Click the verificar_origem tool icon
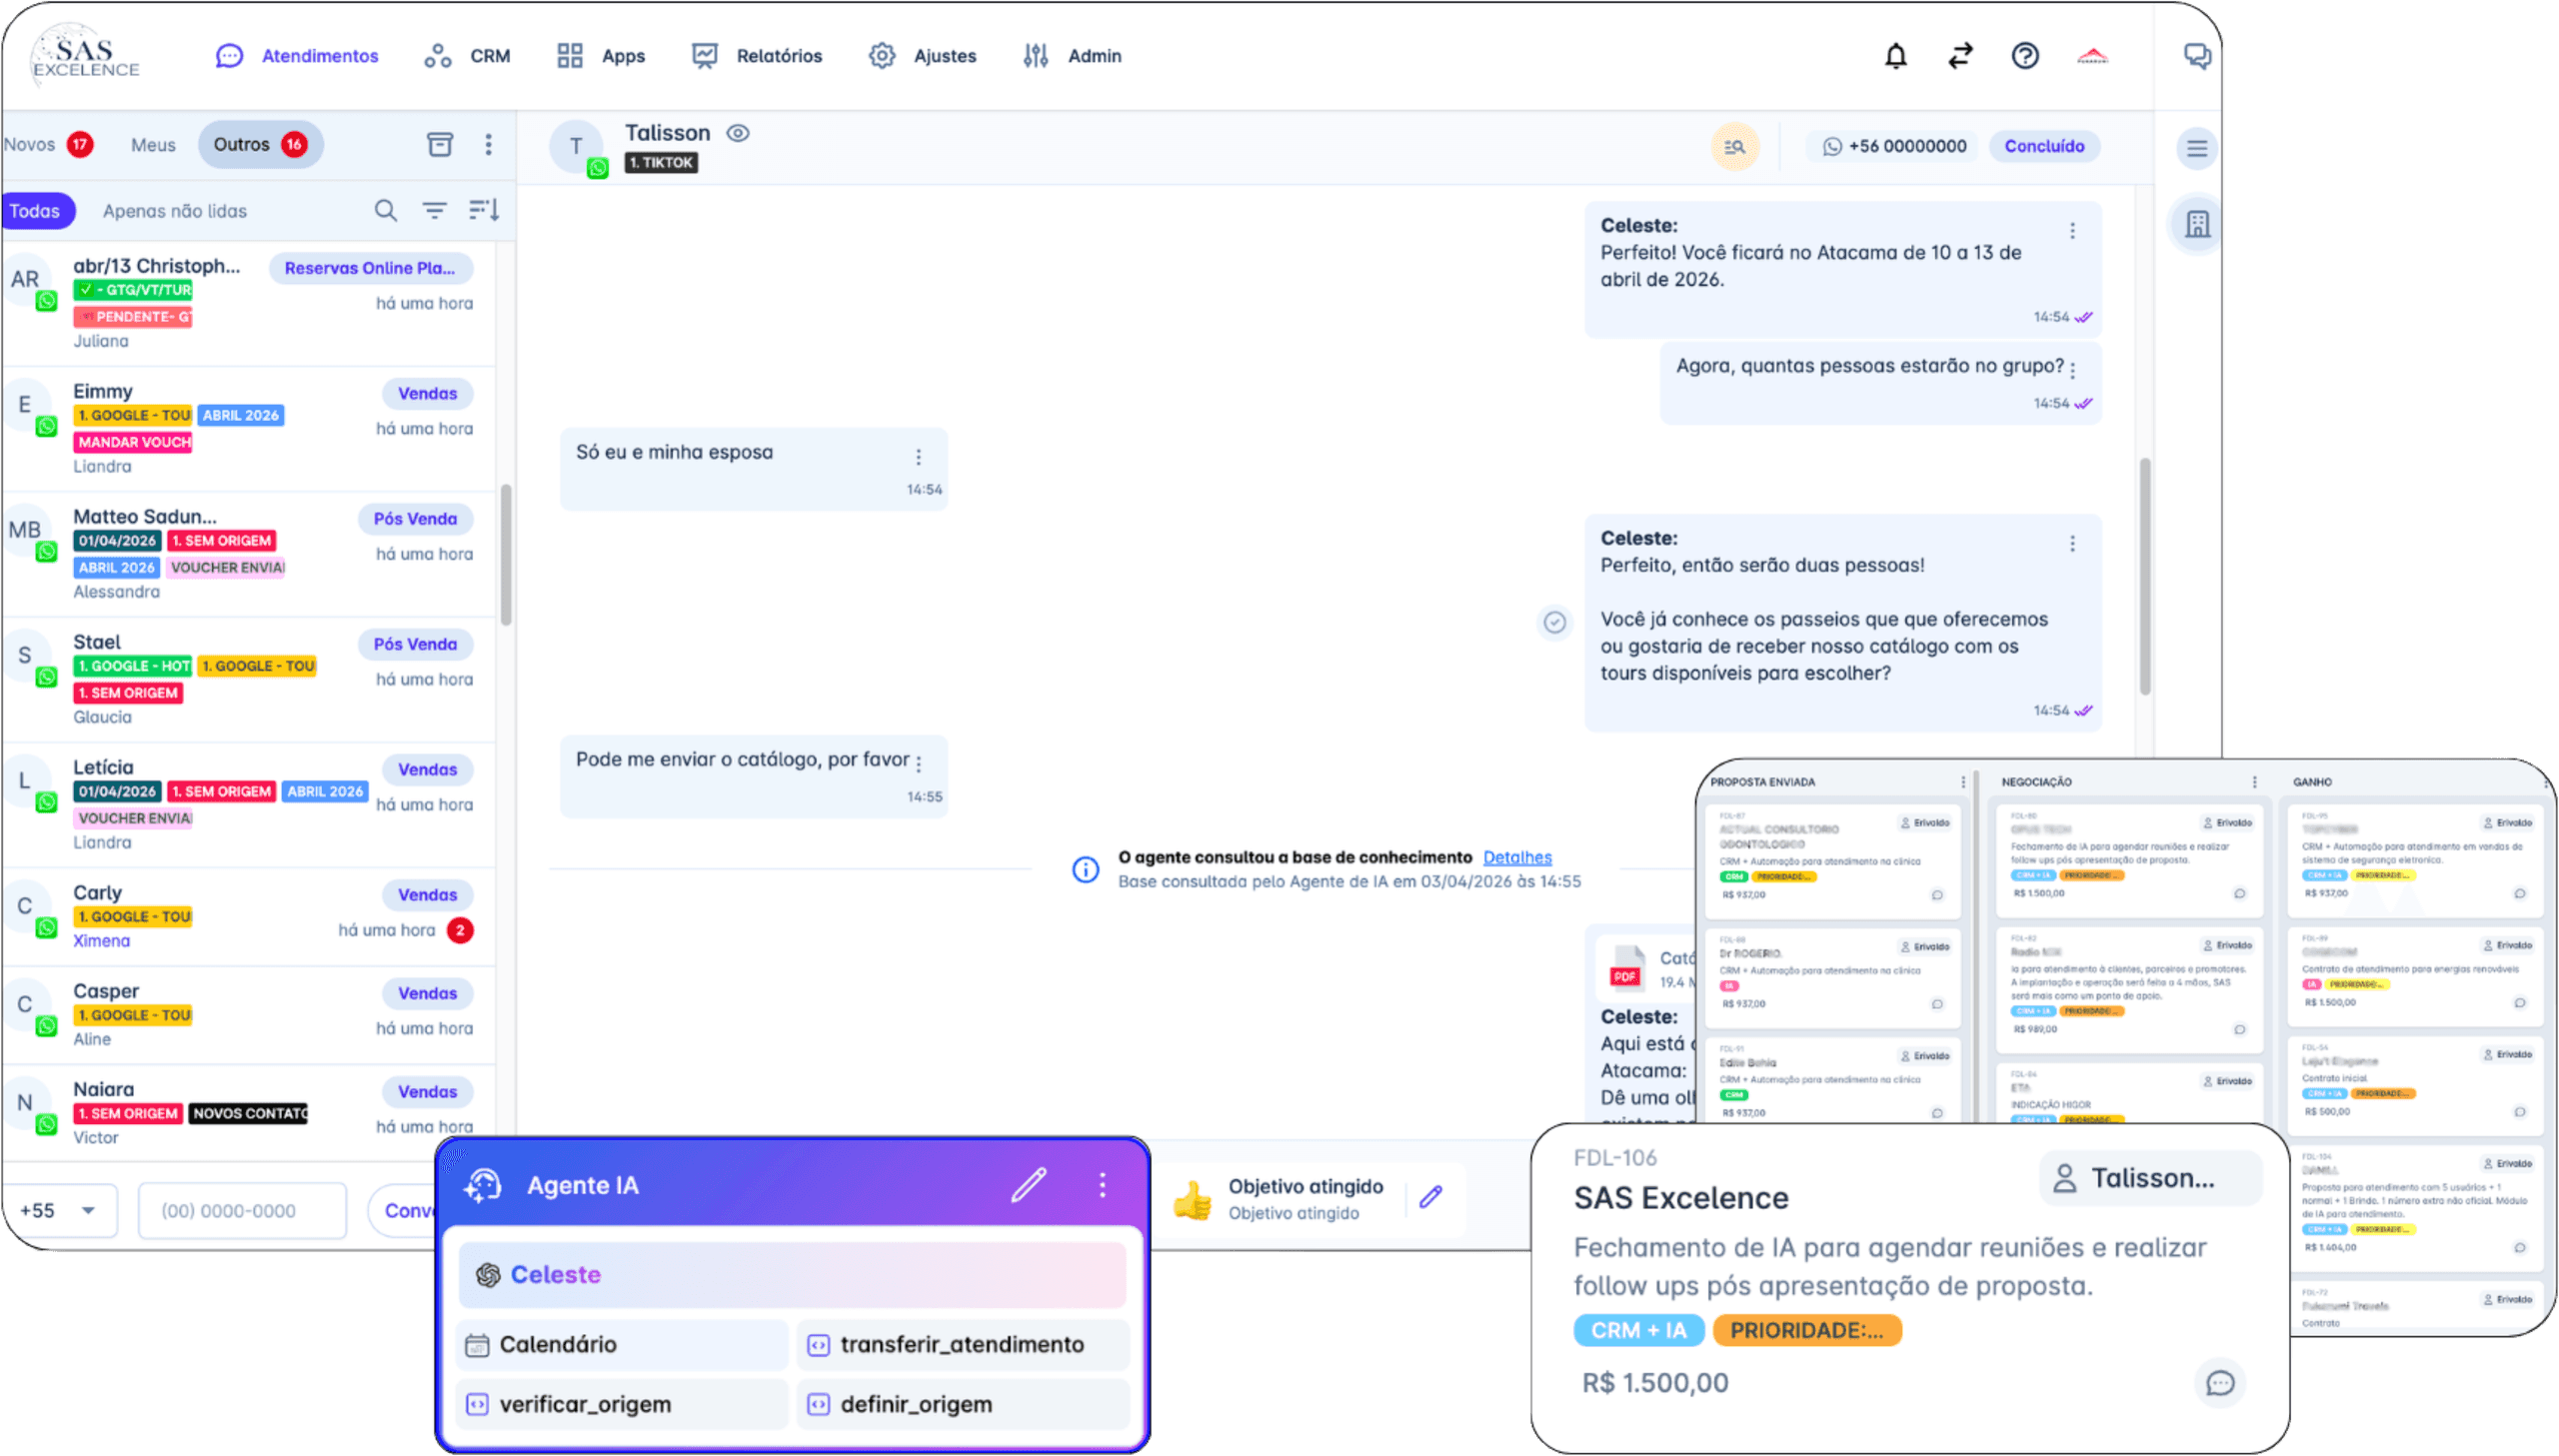2559x1456 pixels. pos(477,1404)
